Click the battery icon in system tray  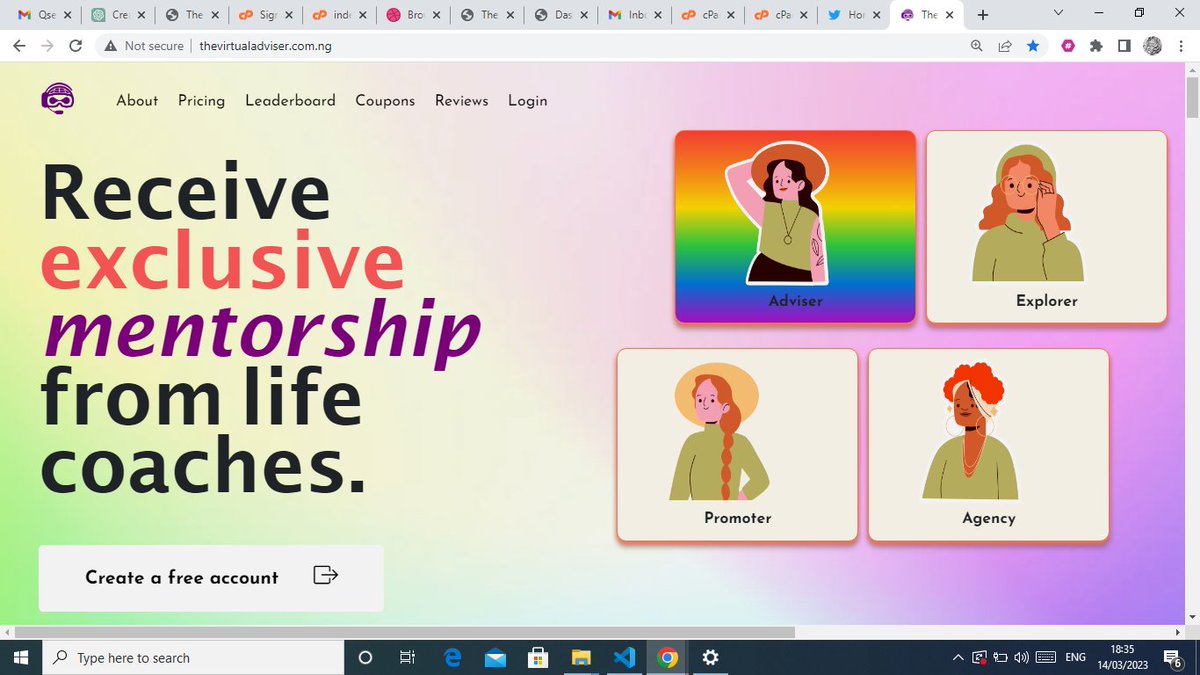pyautogui.click(x=999, y=658)
